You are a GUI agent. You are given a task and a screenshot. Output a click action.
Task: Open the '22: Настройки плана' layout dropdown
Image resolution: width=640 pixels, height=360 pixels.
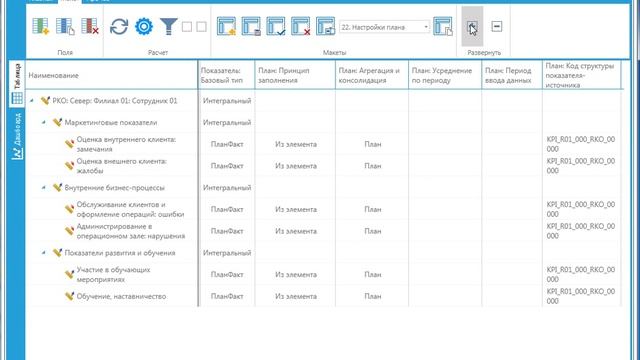385,27
